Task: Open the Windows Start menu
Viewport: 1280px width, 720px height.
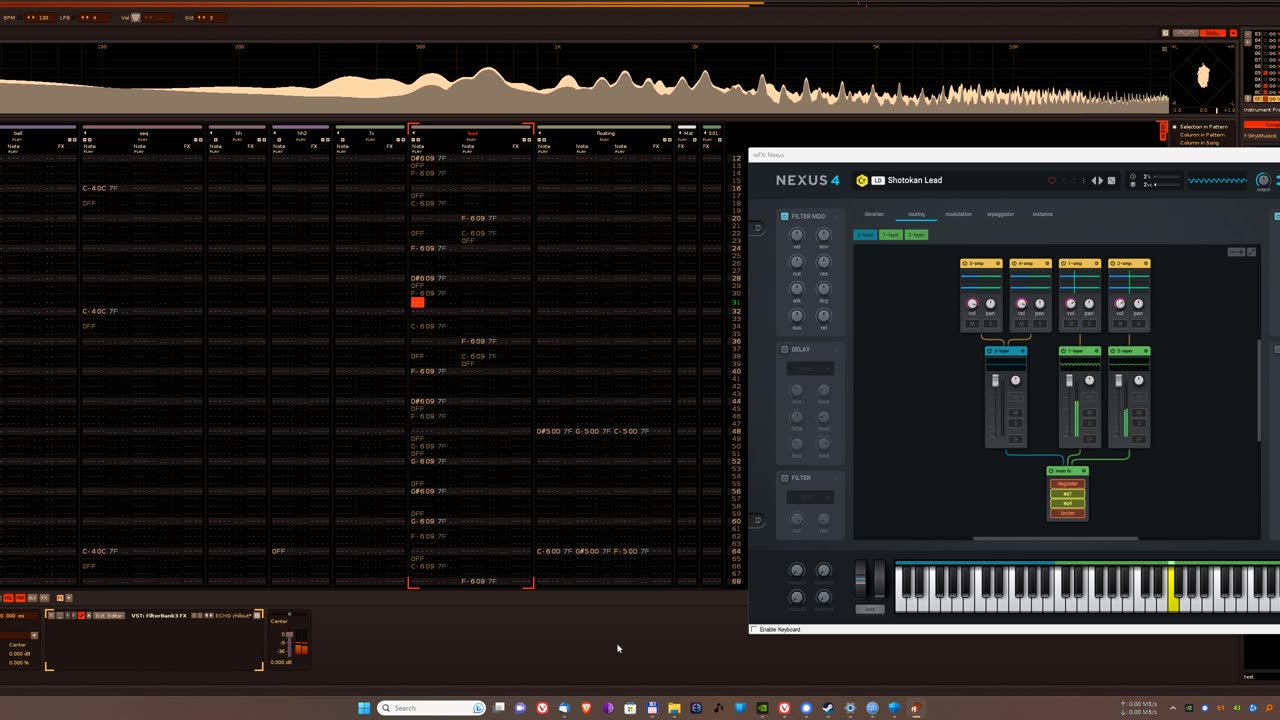Action: tap(364, 708)
